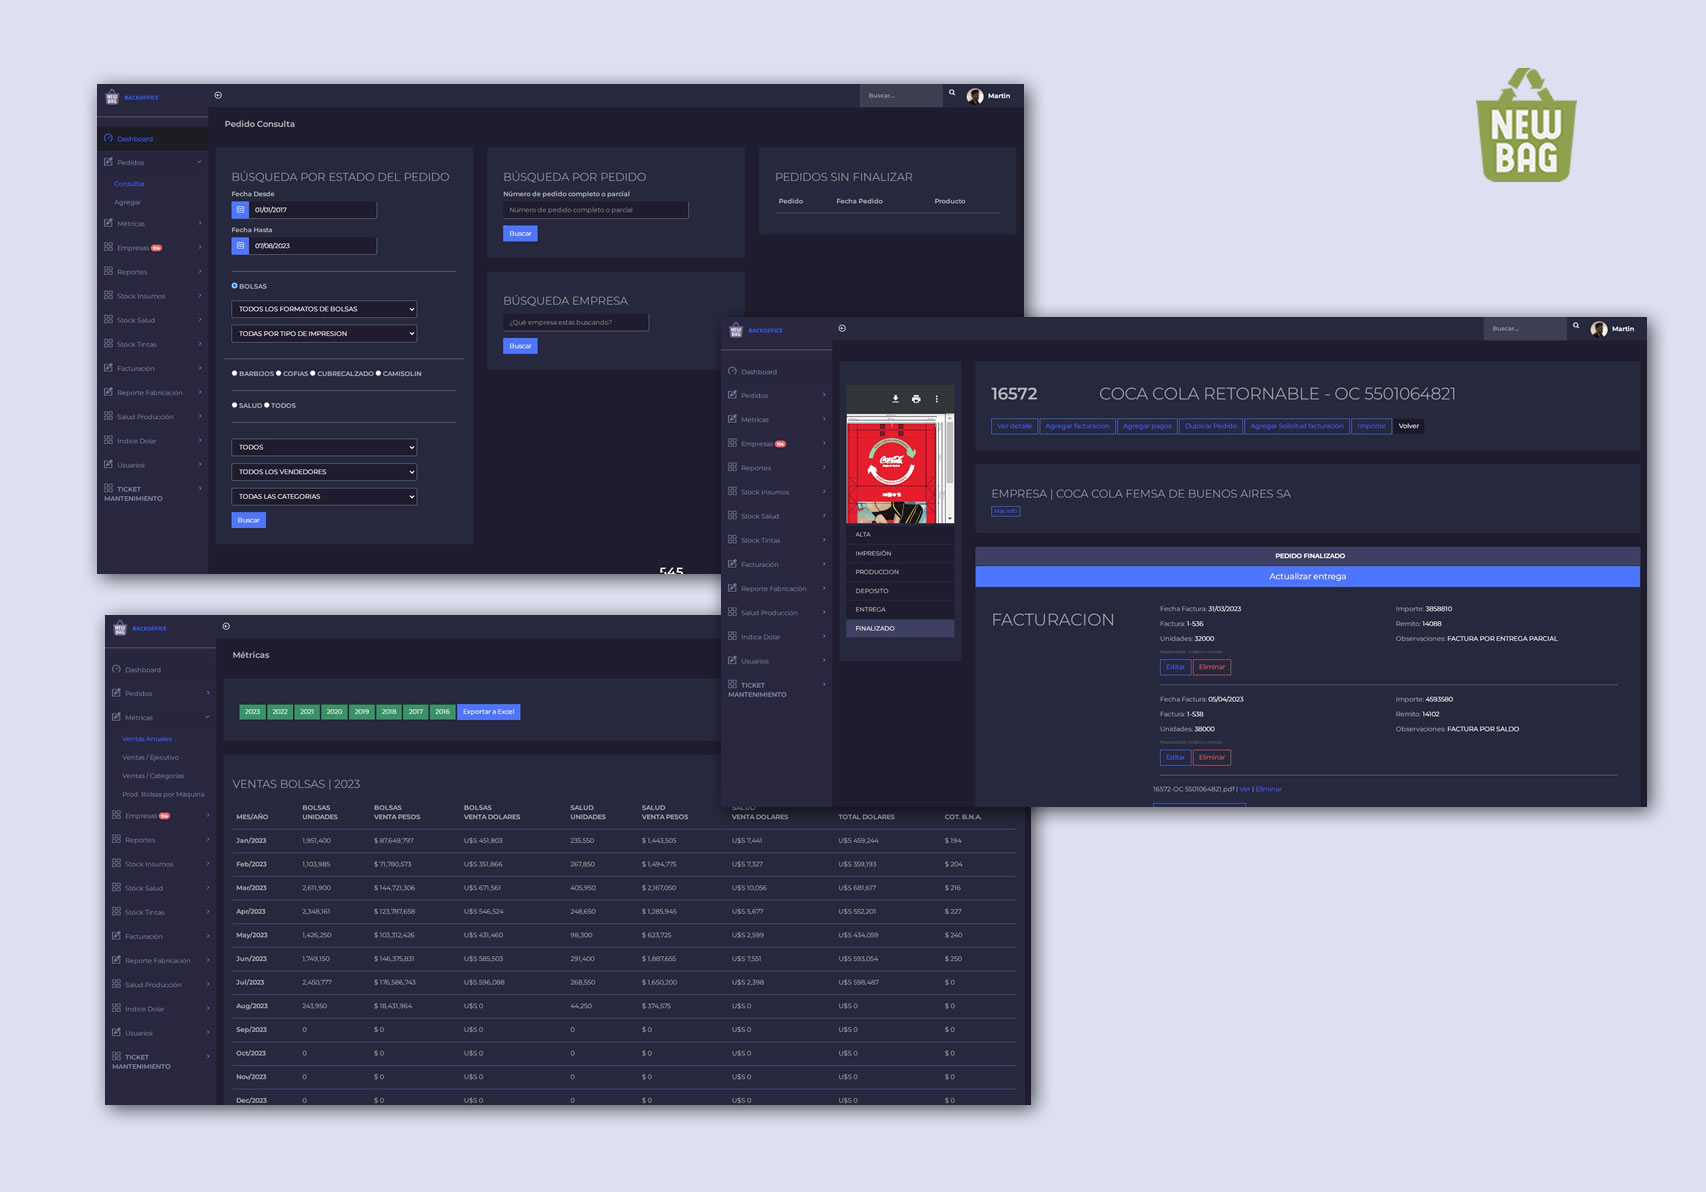Select the BOLSAS radio button
1706x1192 pixels.
pos(235,286)
